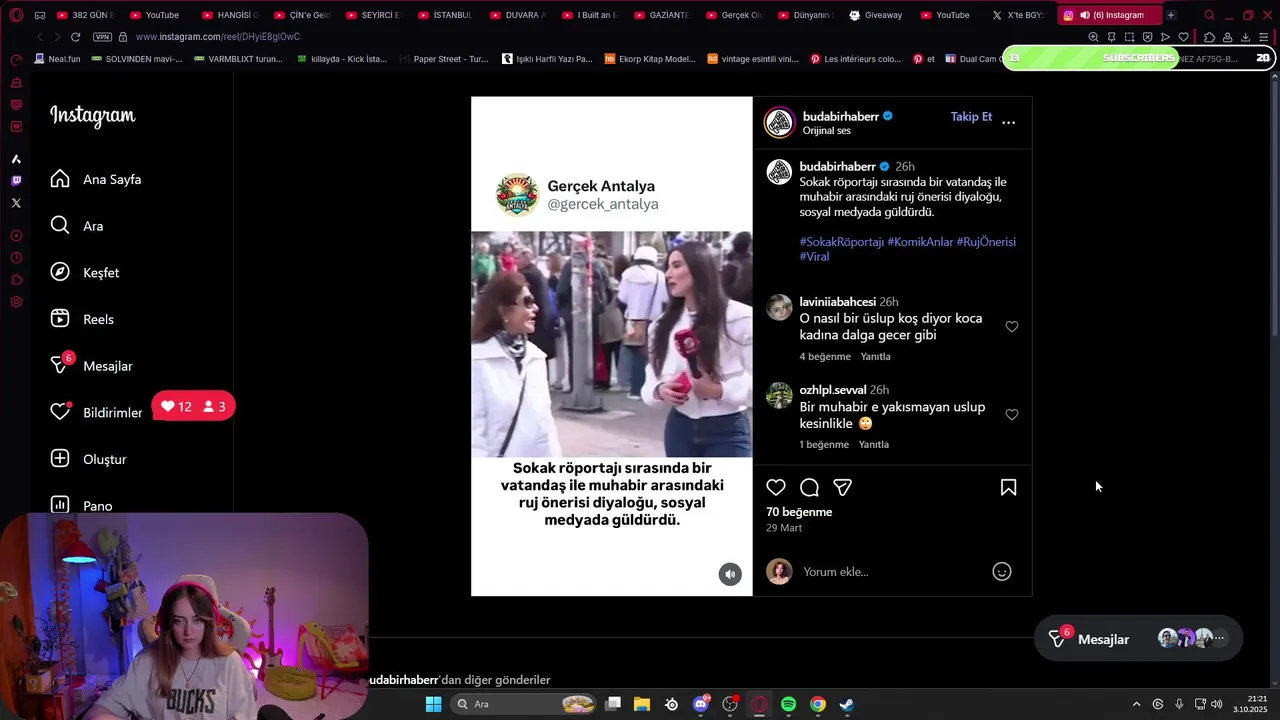Toggle the VPN badge in address bar
Screen dimensions: 1280x720
coord(102,37)
